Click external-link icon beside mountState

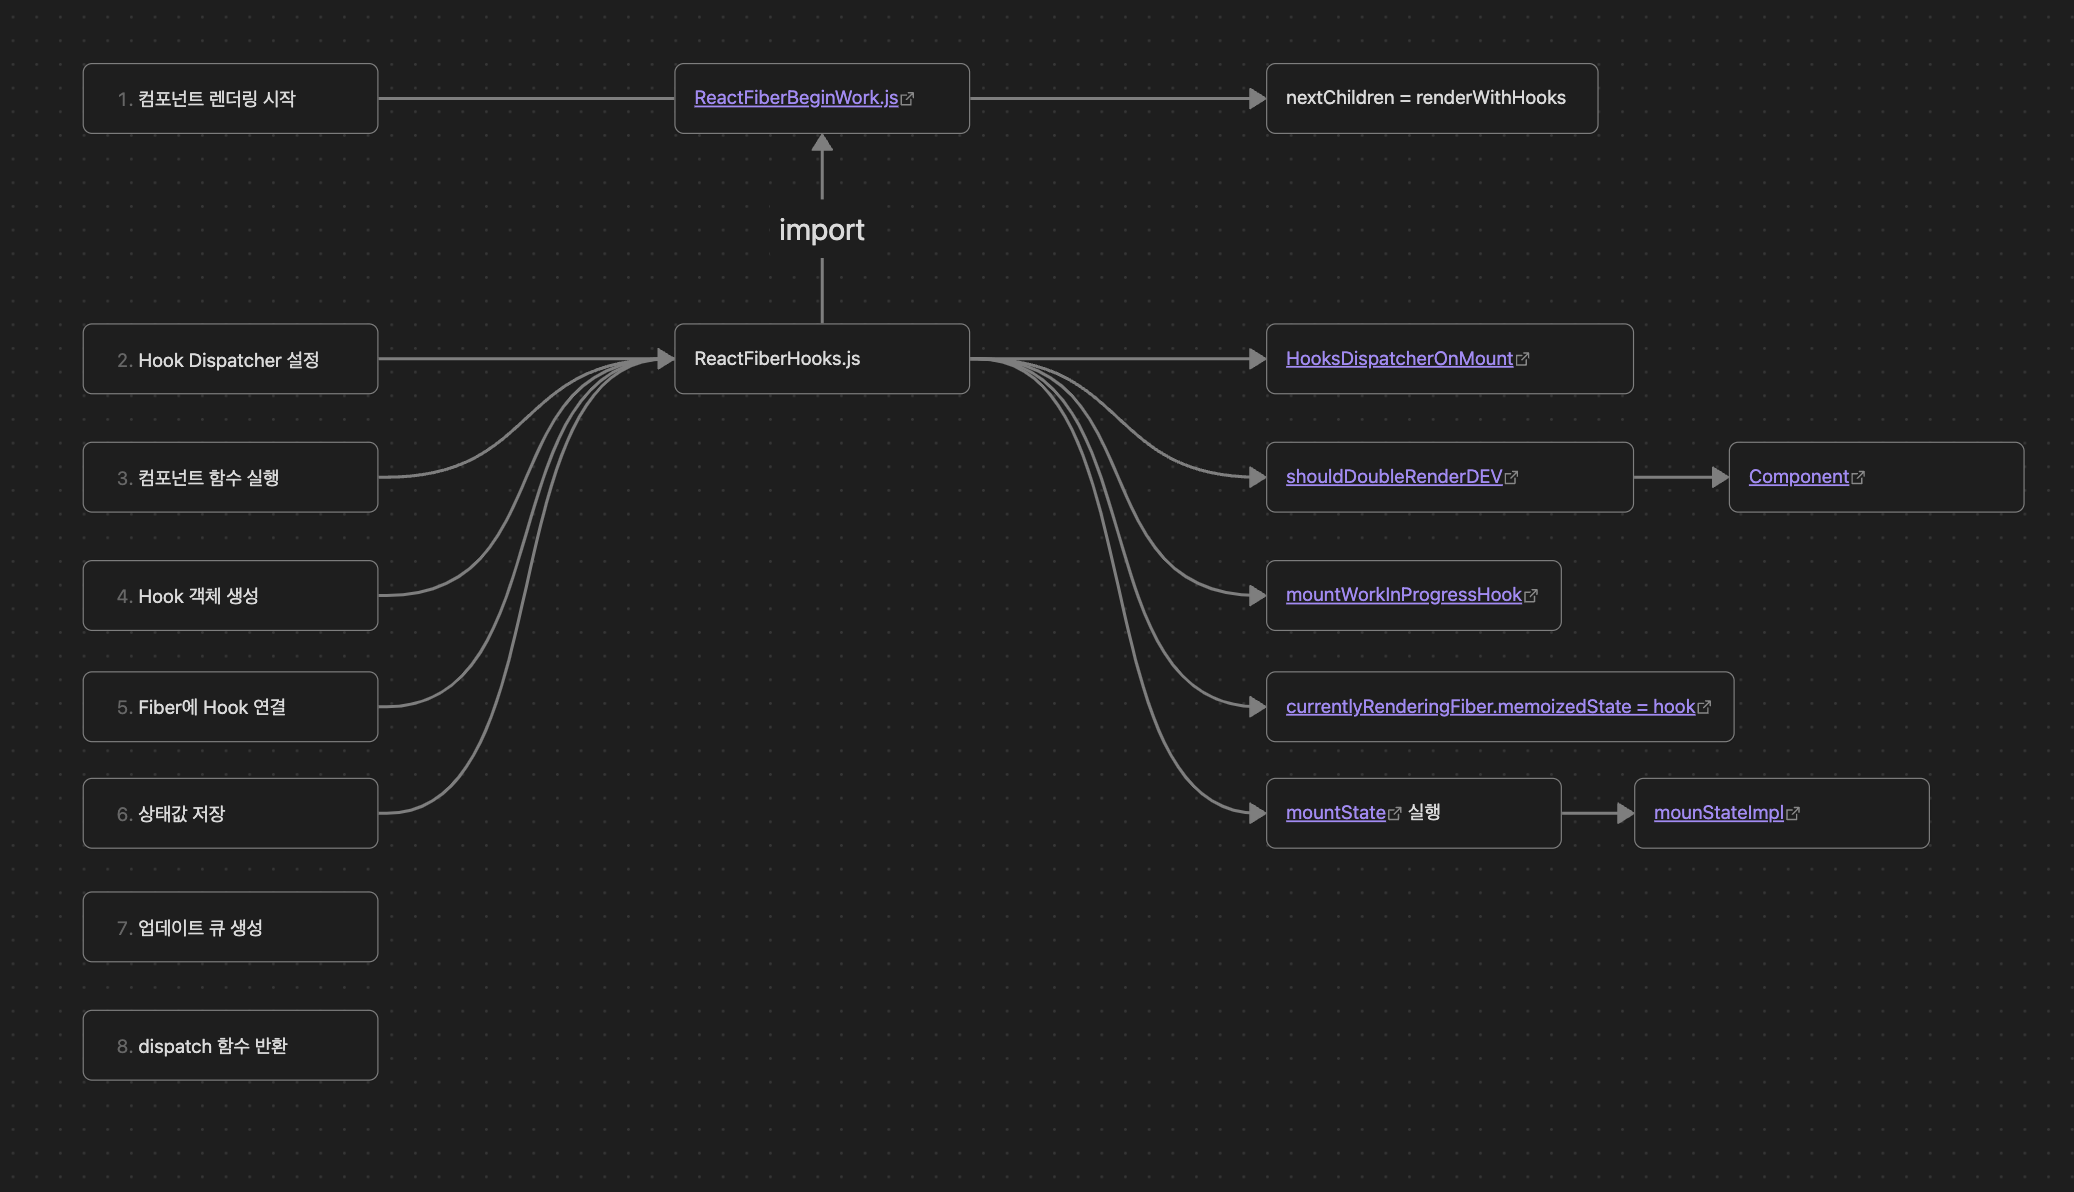[1395, 814]
